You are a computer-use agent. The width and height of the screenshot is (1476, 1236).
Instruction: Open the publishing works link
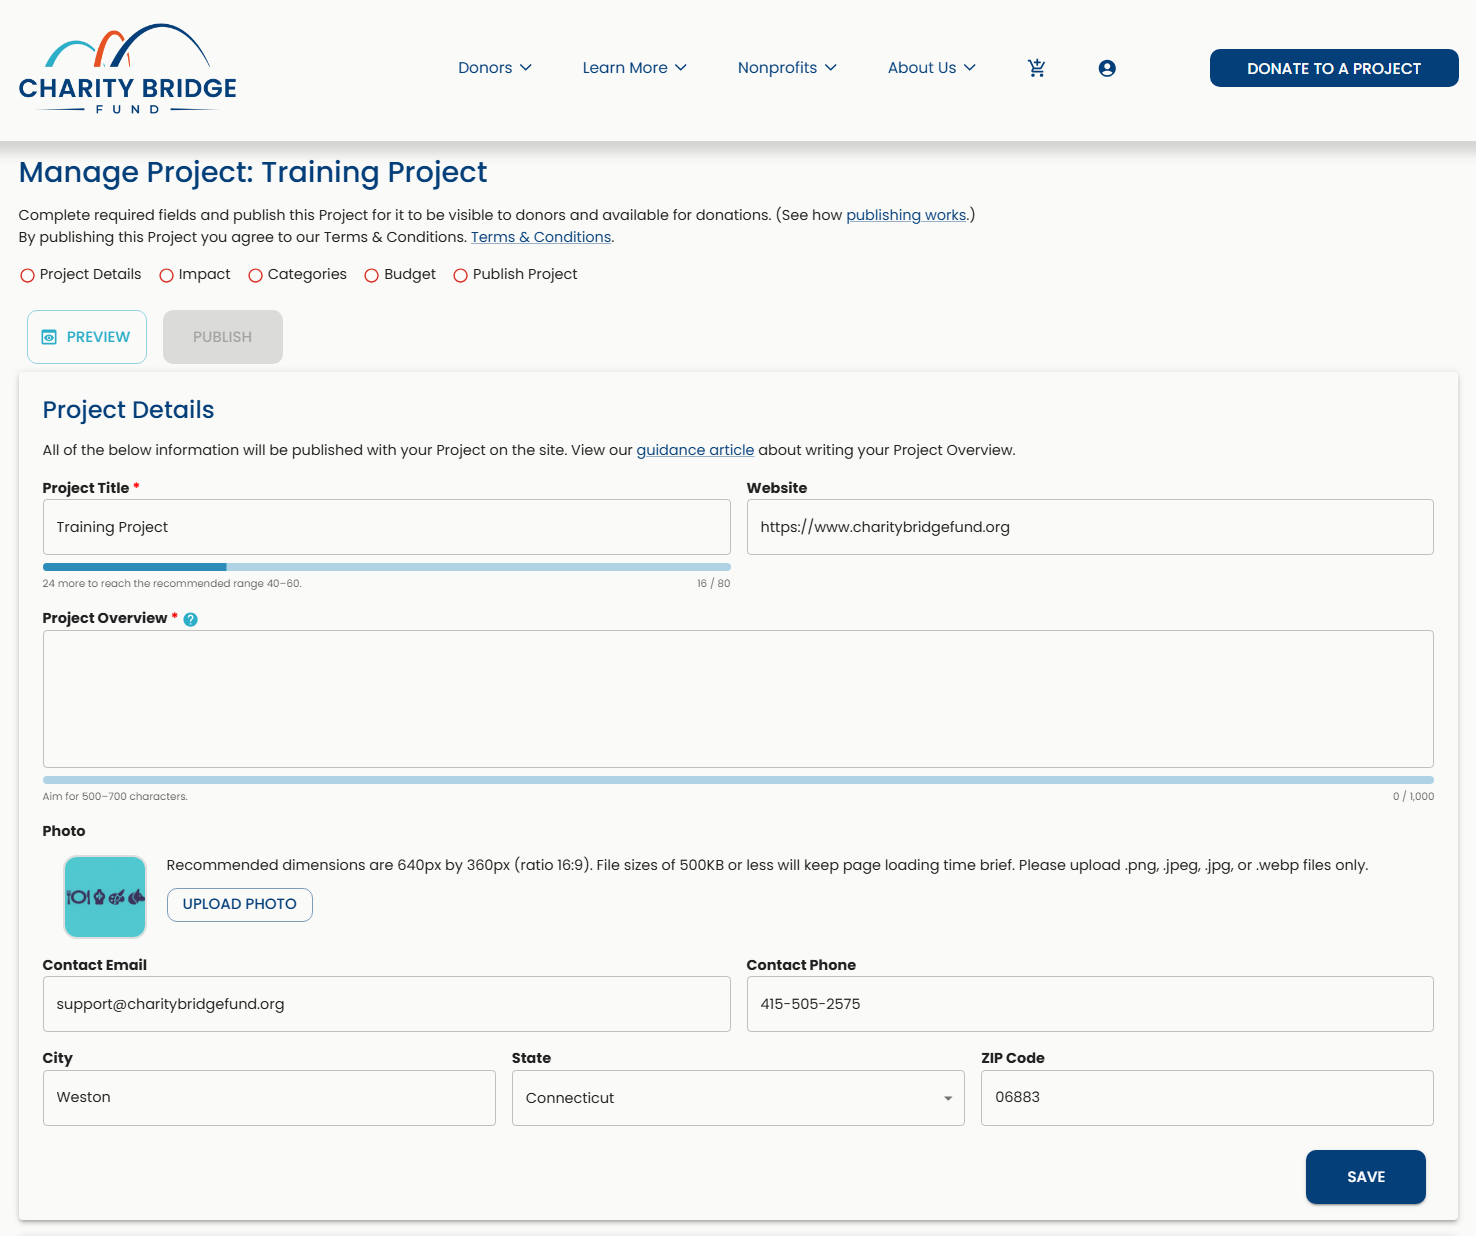click(x=906, y=215)
